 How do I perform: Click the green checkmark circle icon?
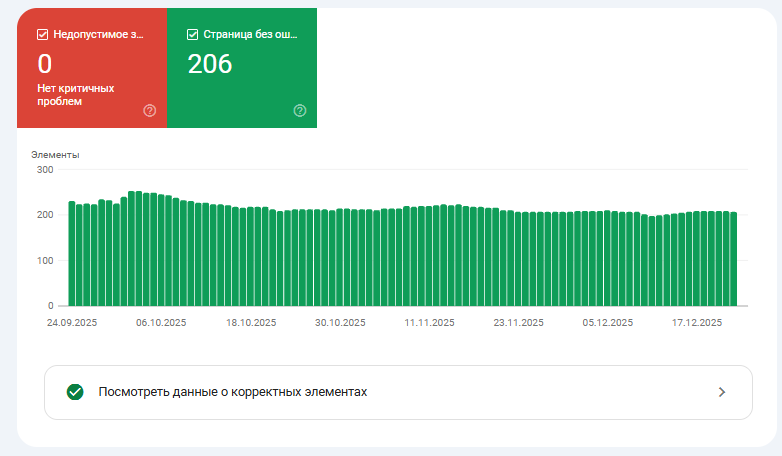click(x=75, y=392)
